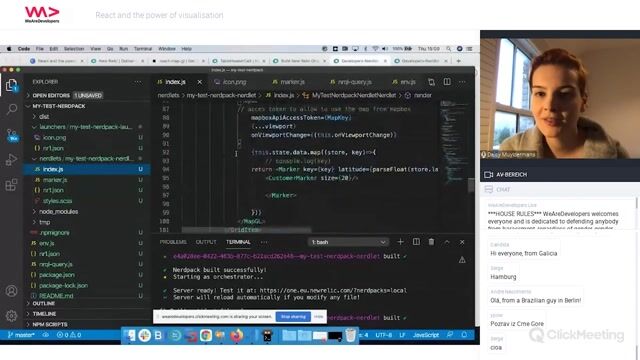Open the Manage gear icon
This screenshot has height=360, width=640.
point(11,316)
